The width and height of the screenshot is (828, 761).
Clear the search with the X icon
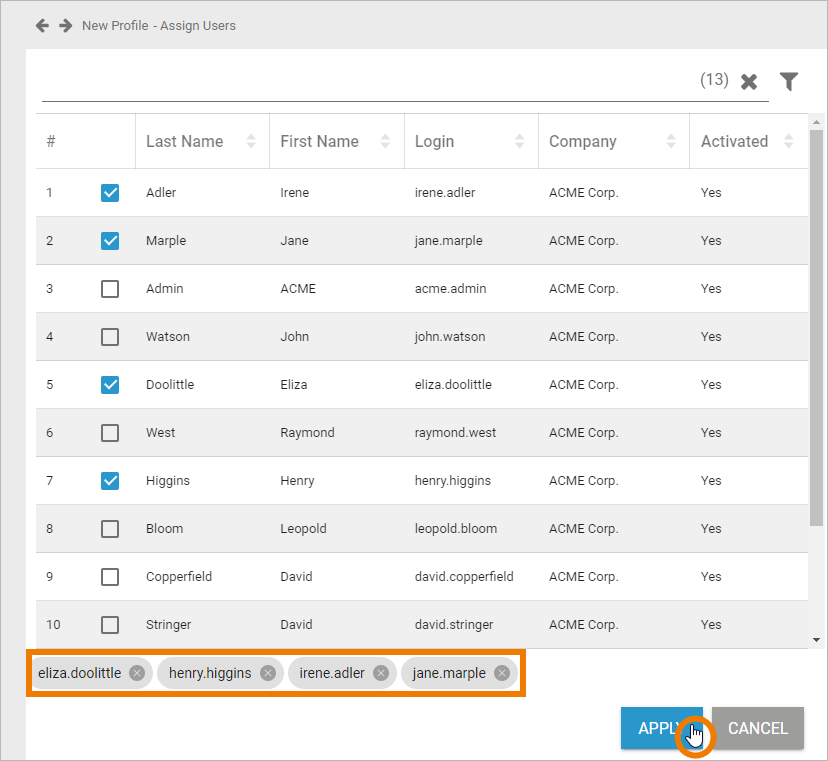749,81
